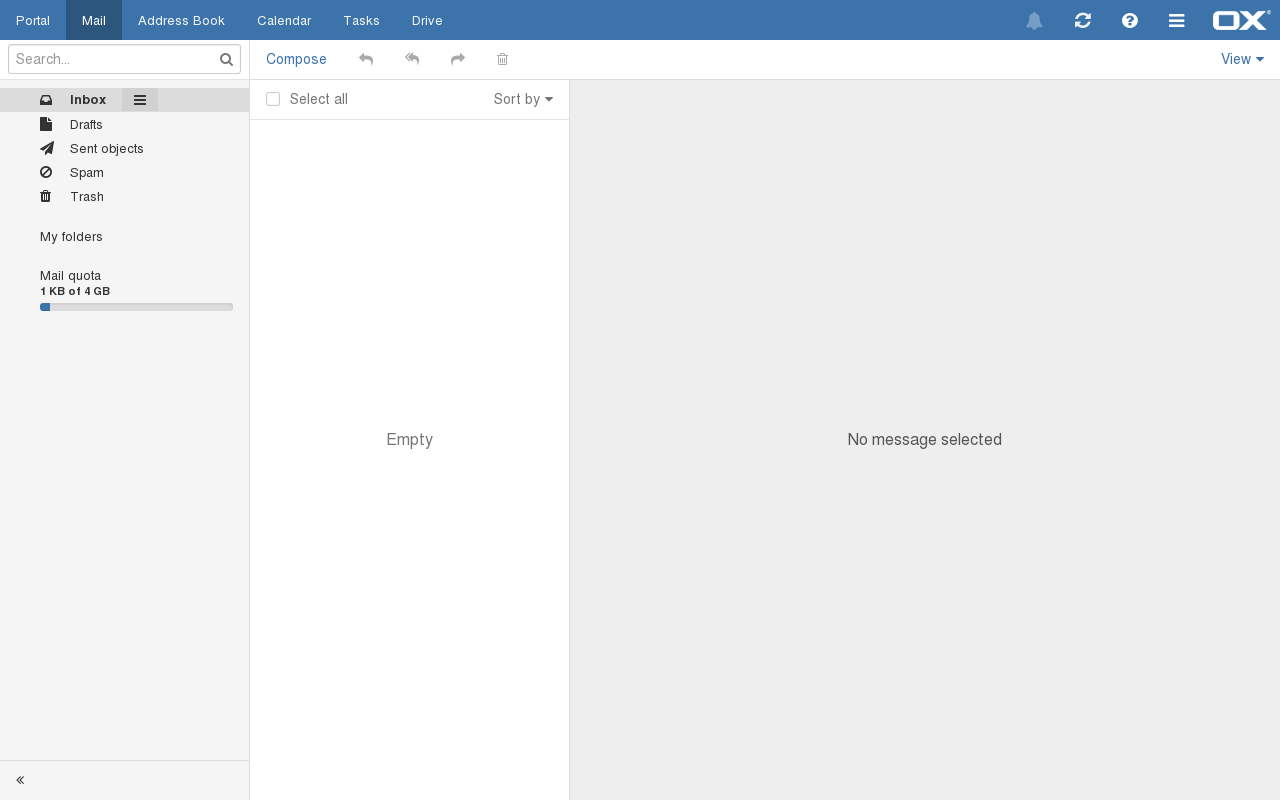The width and height of the screenshot is (1280, 800).
Task: Click the Compose button
Action: tap(296, 59)
